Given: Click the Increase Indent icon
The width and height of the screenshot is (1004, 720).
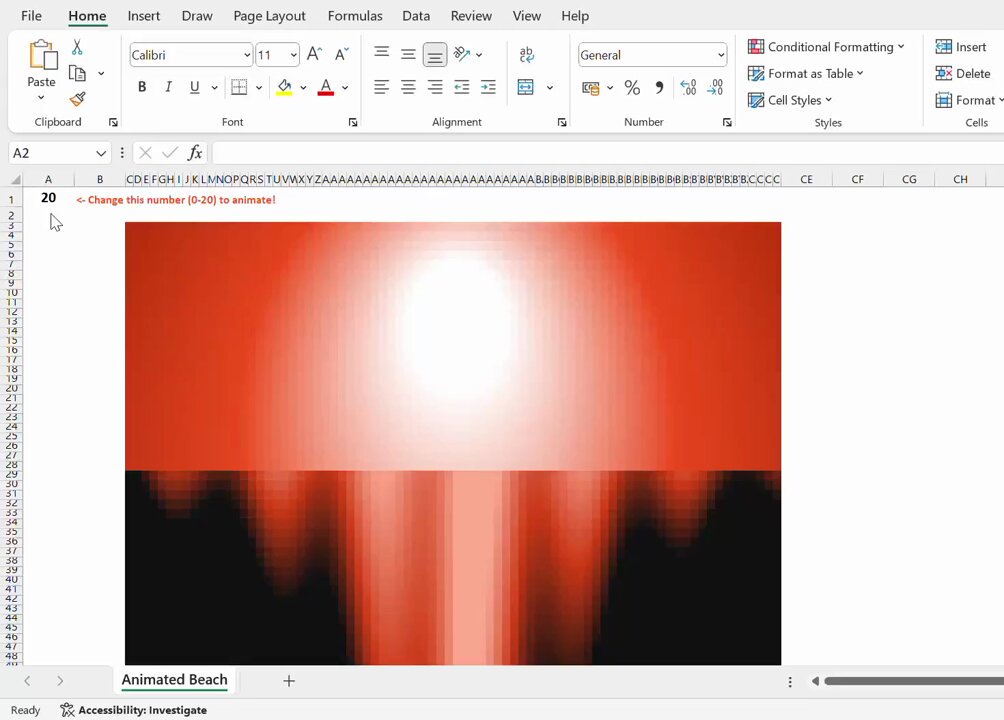Looking at the screenshot, I should coord(489,87).
